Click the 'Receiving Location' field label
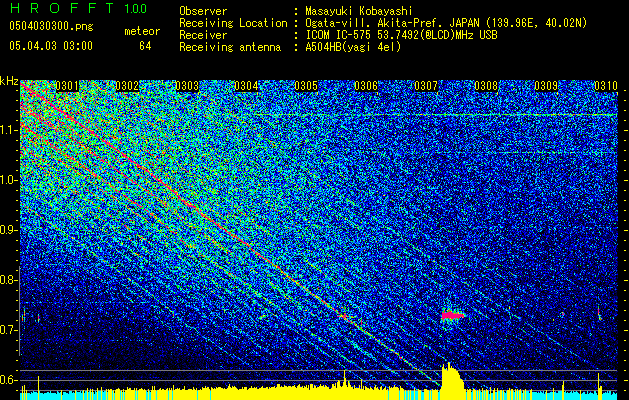This screenshot has width=629, height=400. (233, 24)
